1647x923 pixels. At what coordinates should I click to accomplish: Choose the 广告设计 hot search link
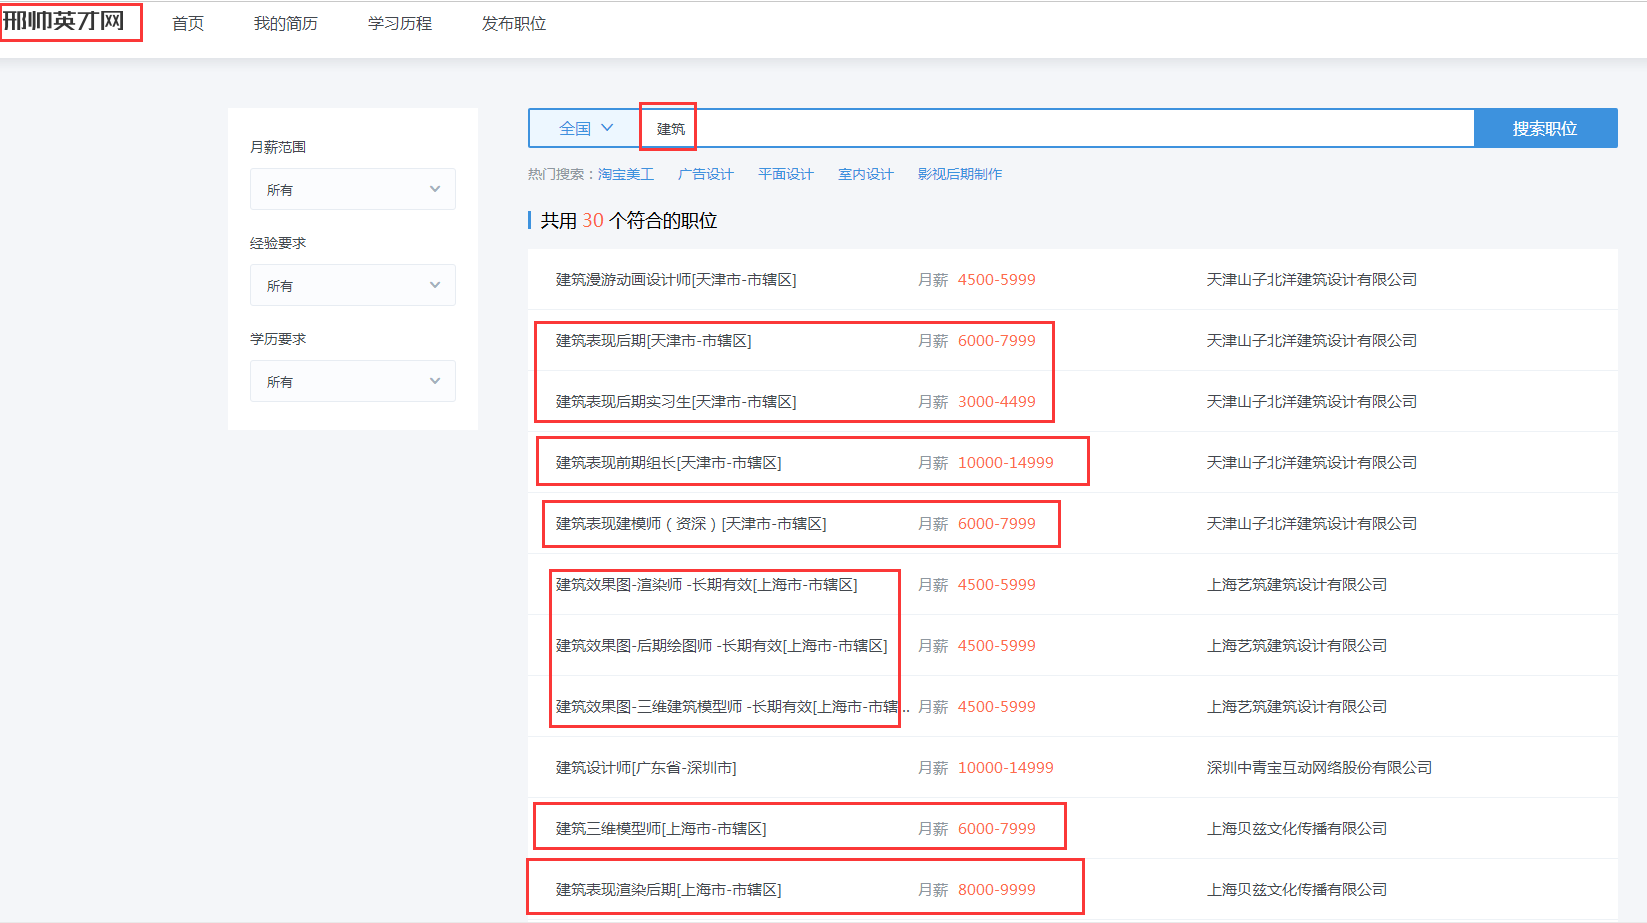705,174
